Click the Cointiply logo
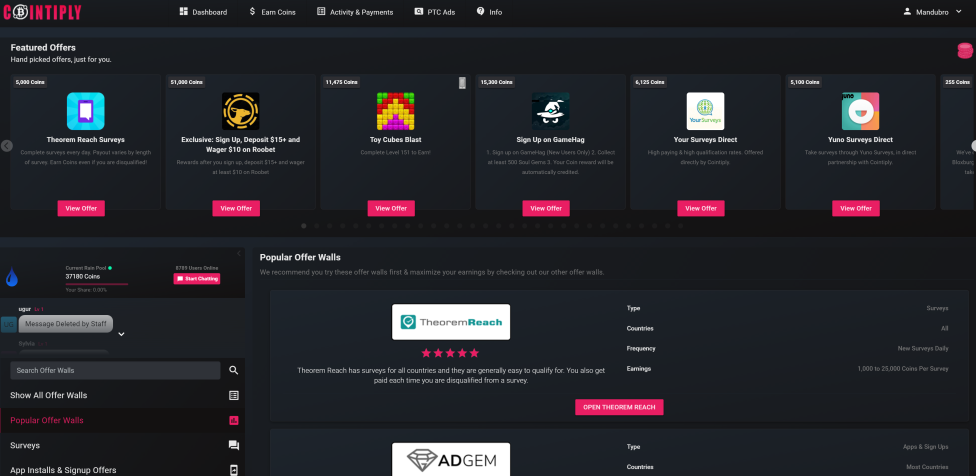This screenshot has width=976, height=476. click(x=42, y=11)
